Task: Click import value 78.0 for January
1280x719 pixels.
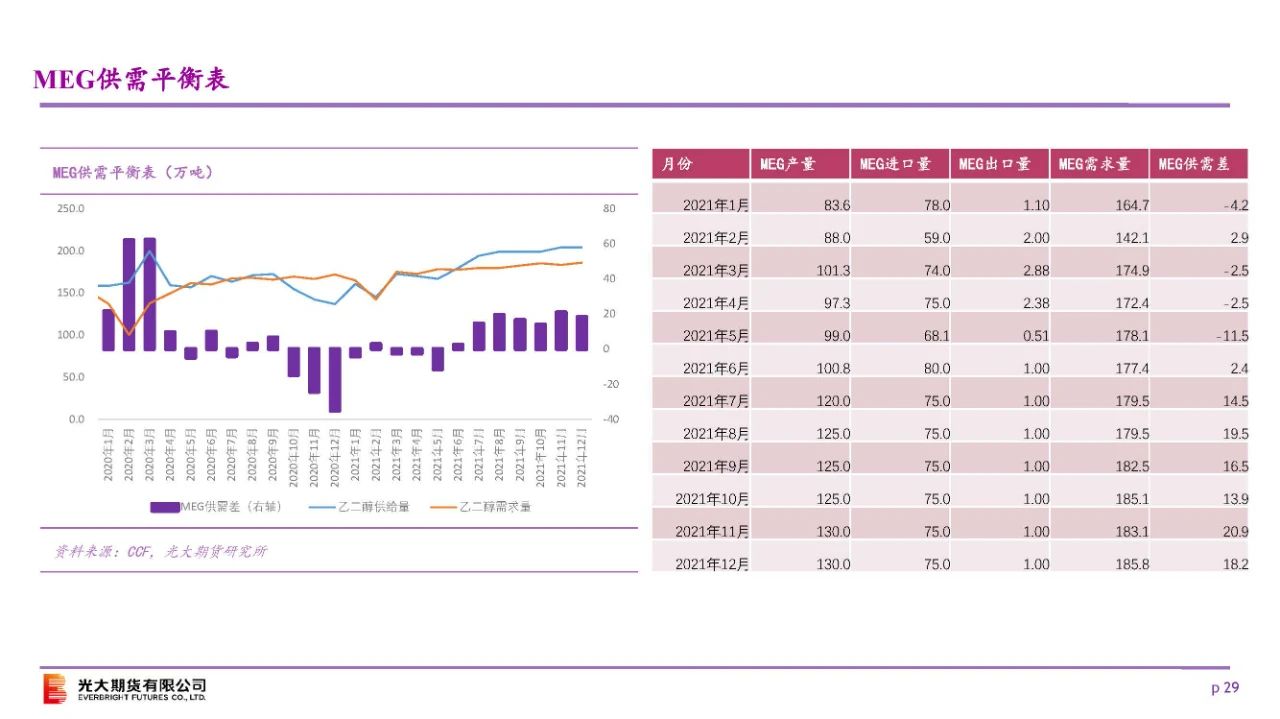Action: [937, 205]
